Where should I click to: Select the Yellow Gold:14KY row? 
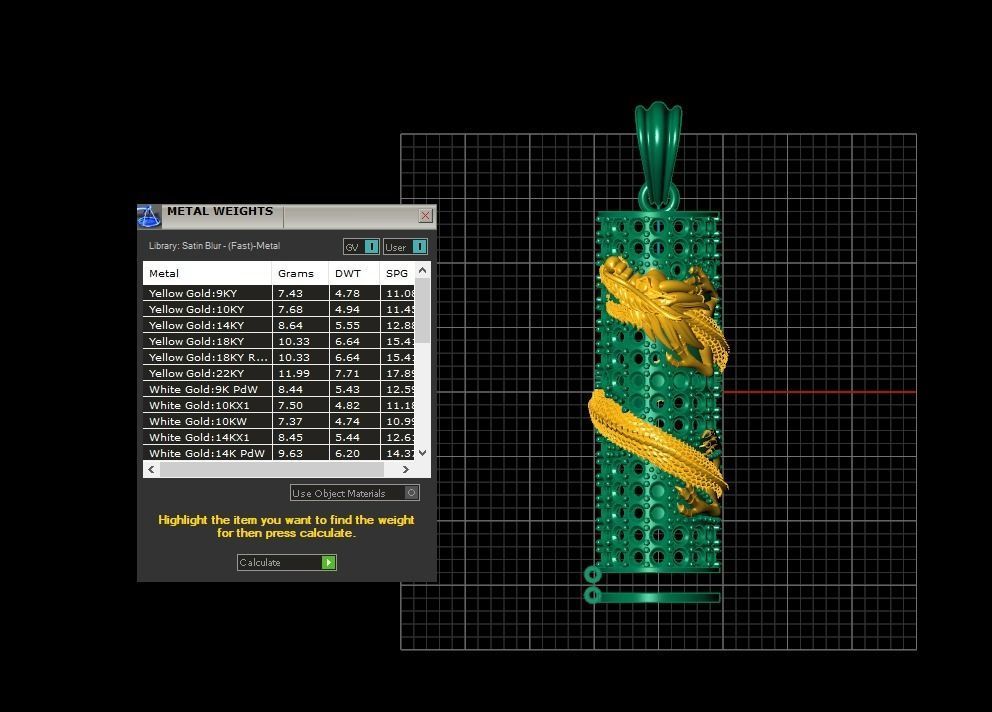(x=279, y=325)
